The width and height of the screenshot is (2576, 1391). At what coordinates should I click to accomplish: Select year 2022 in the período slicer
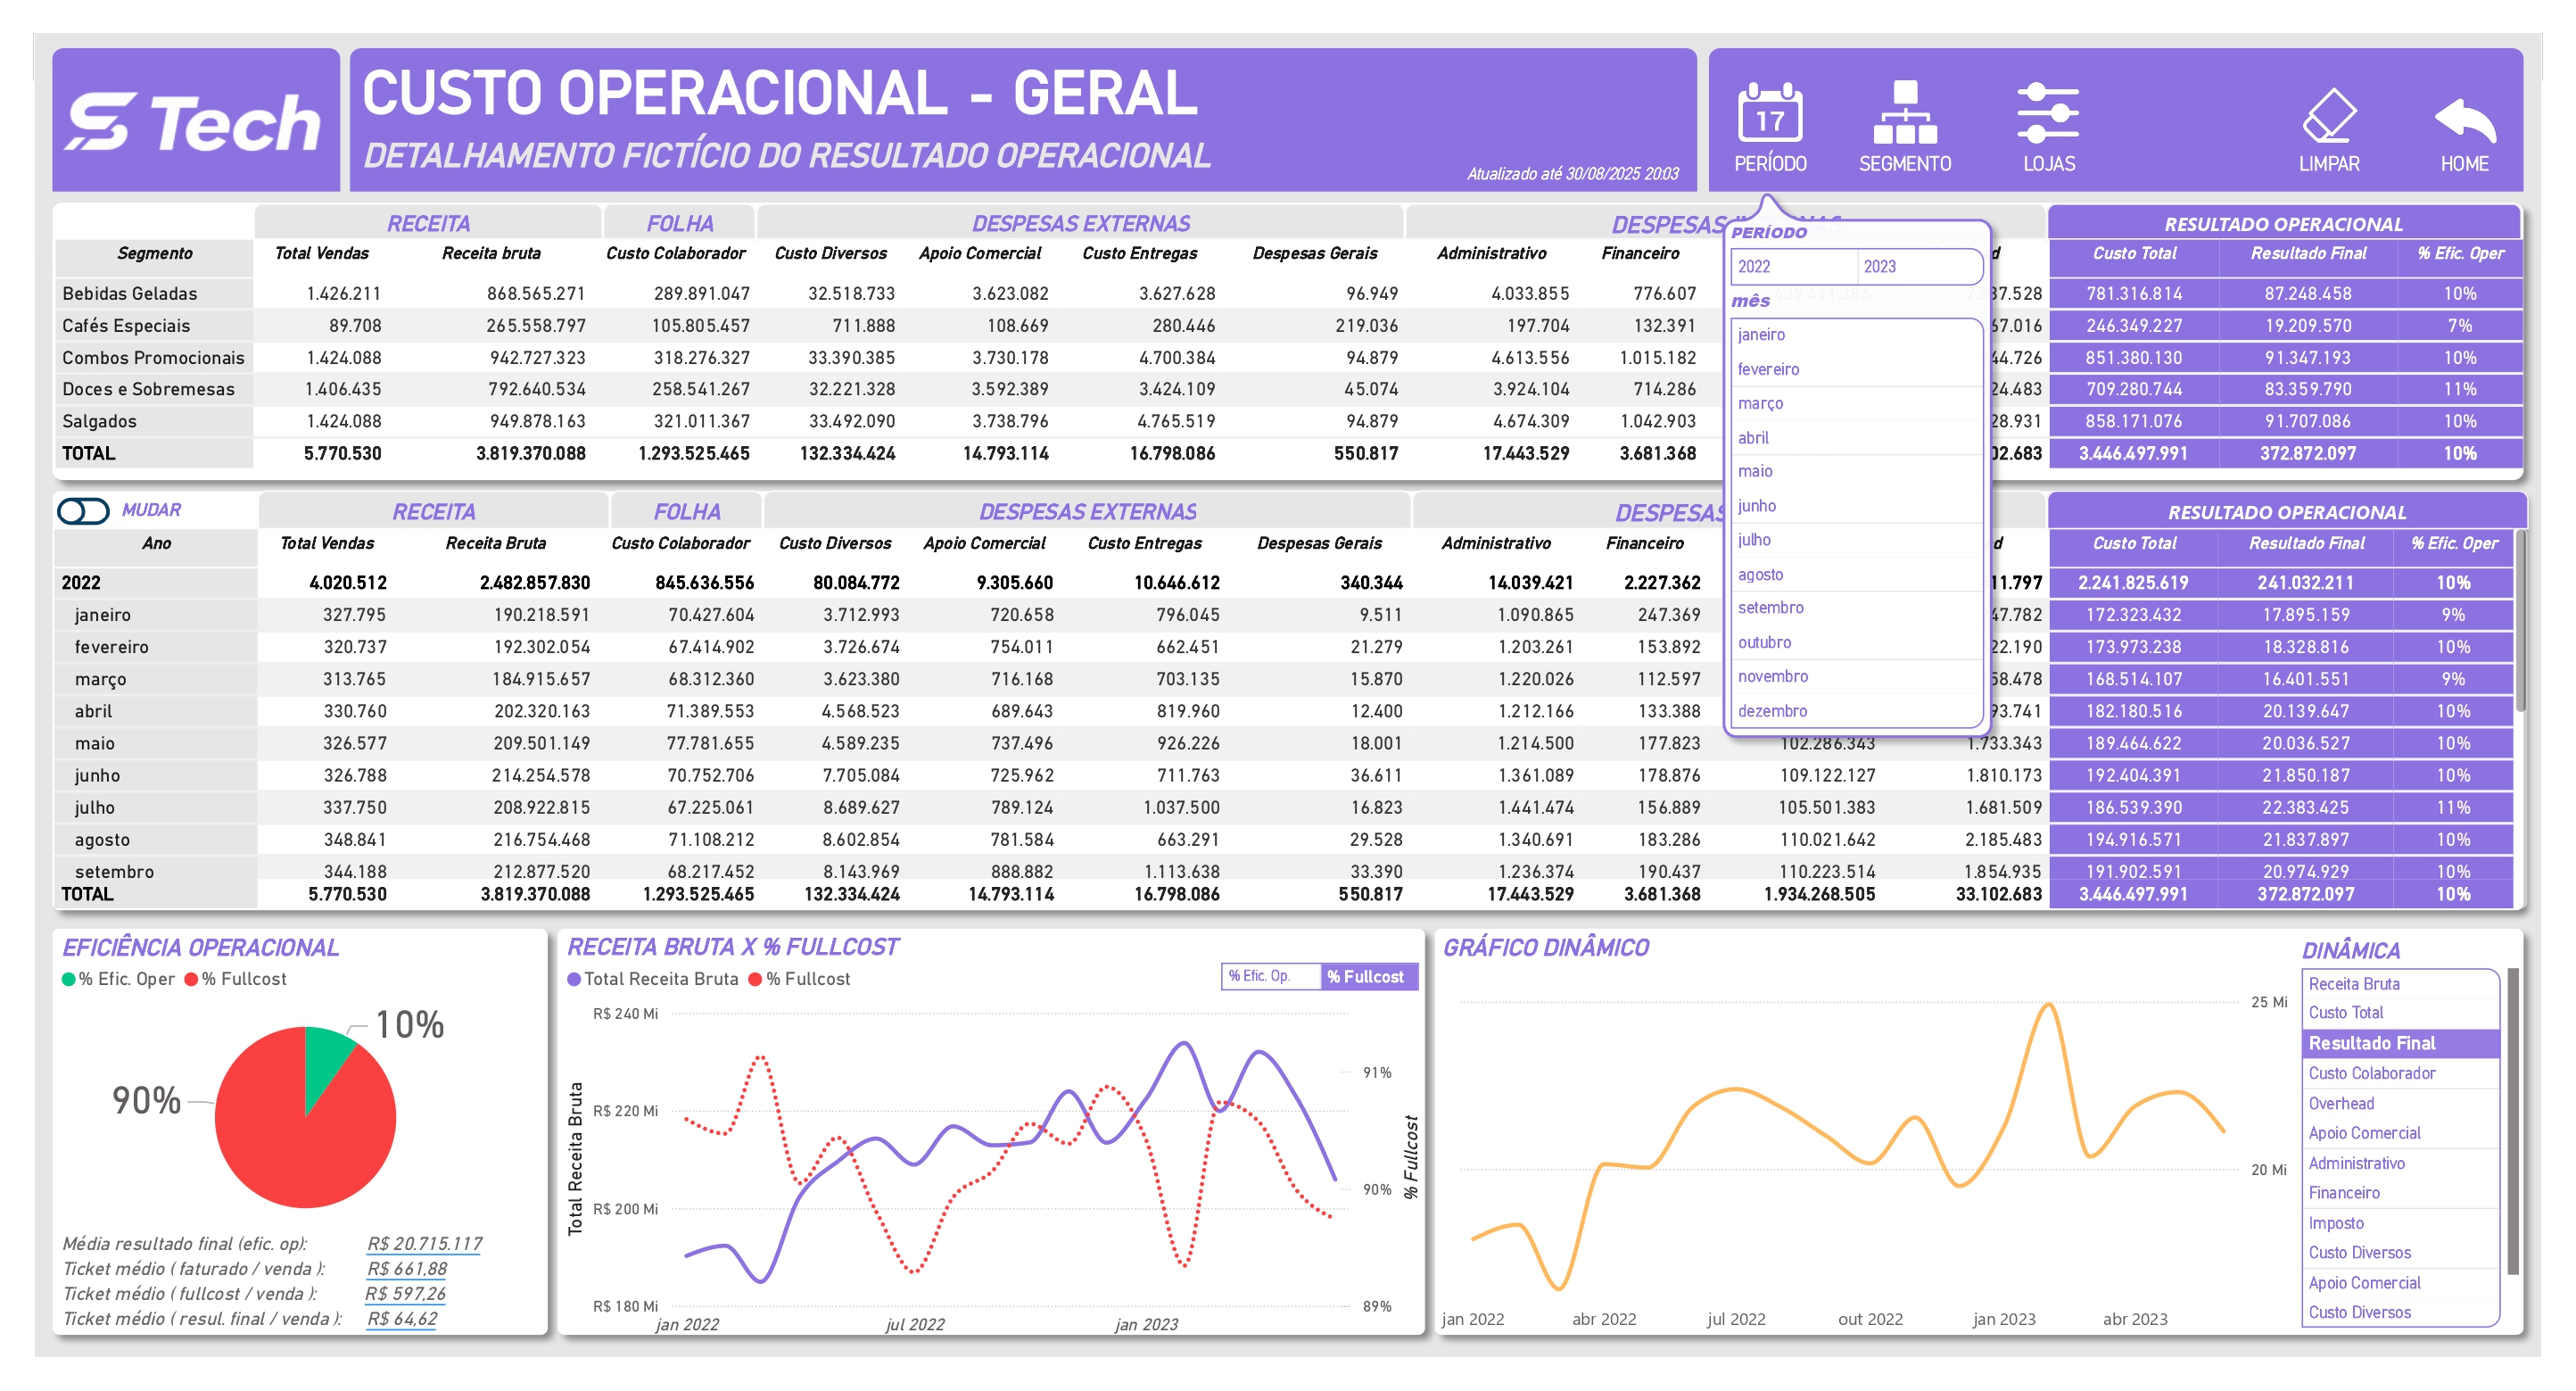[1794, 266]
